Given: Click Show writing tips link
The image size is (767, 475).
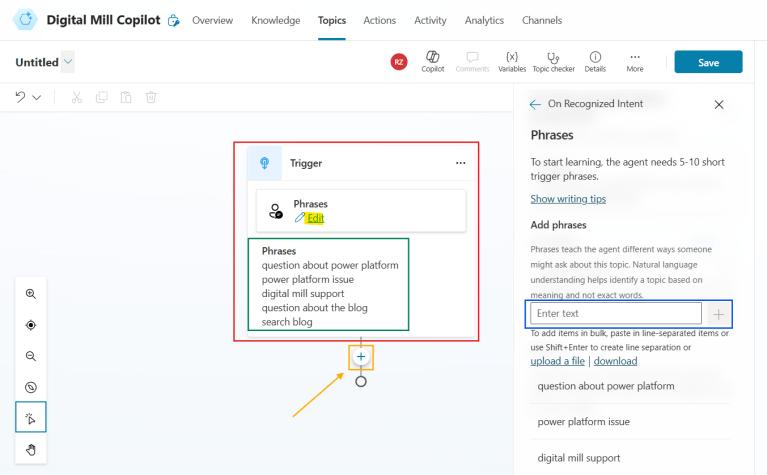Looking at the screenshot, I should tap(568, 199).
